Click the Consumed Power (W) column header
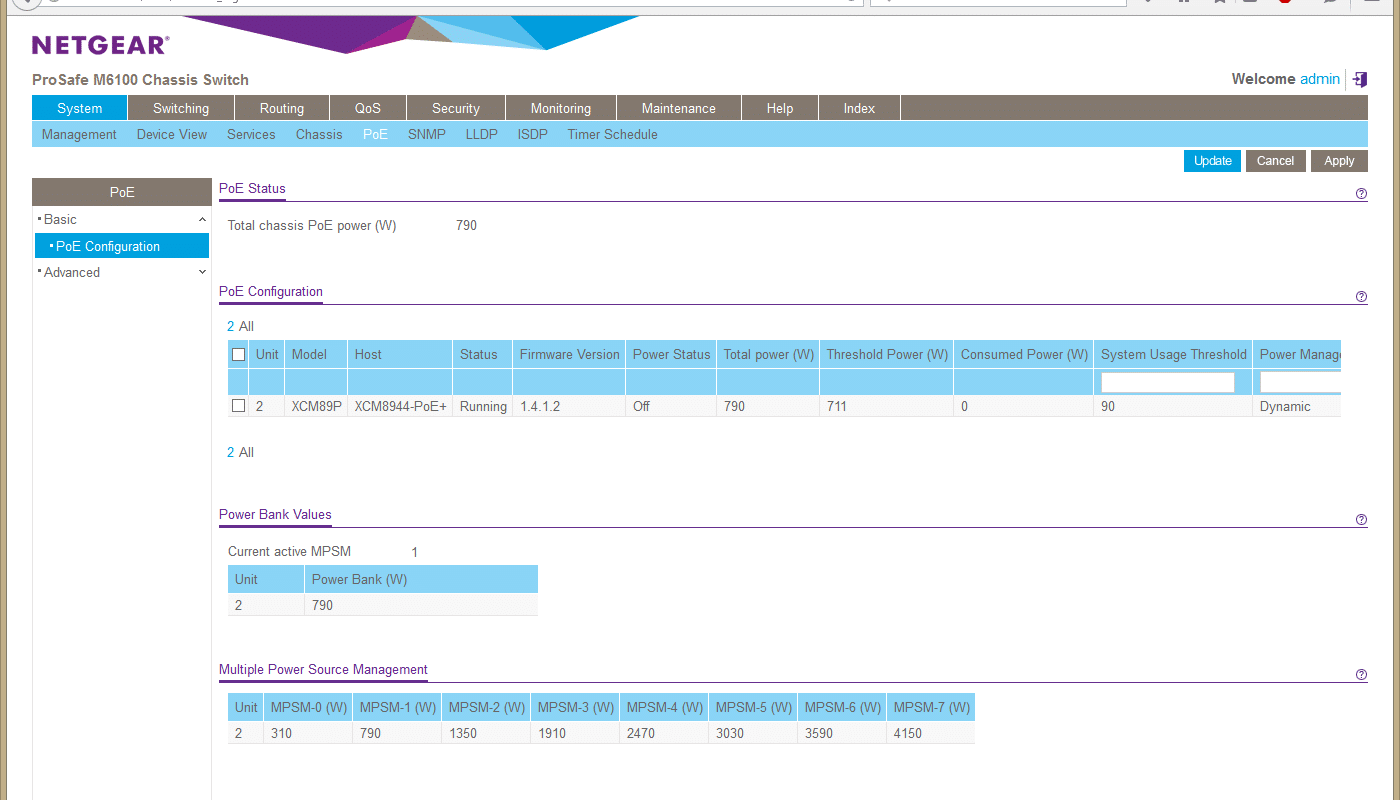Viewport: 1400px width, 800px height. click(1024, 354)
